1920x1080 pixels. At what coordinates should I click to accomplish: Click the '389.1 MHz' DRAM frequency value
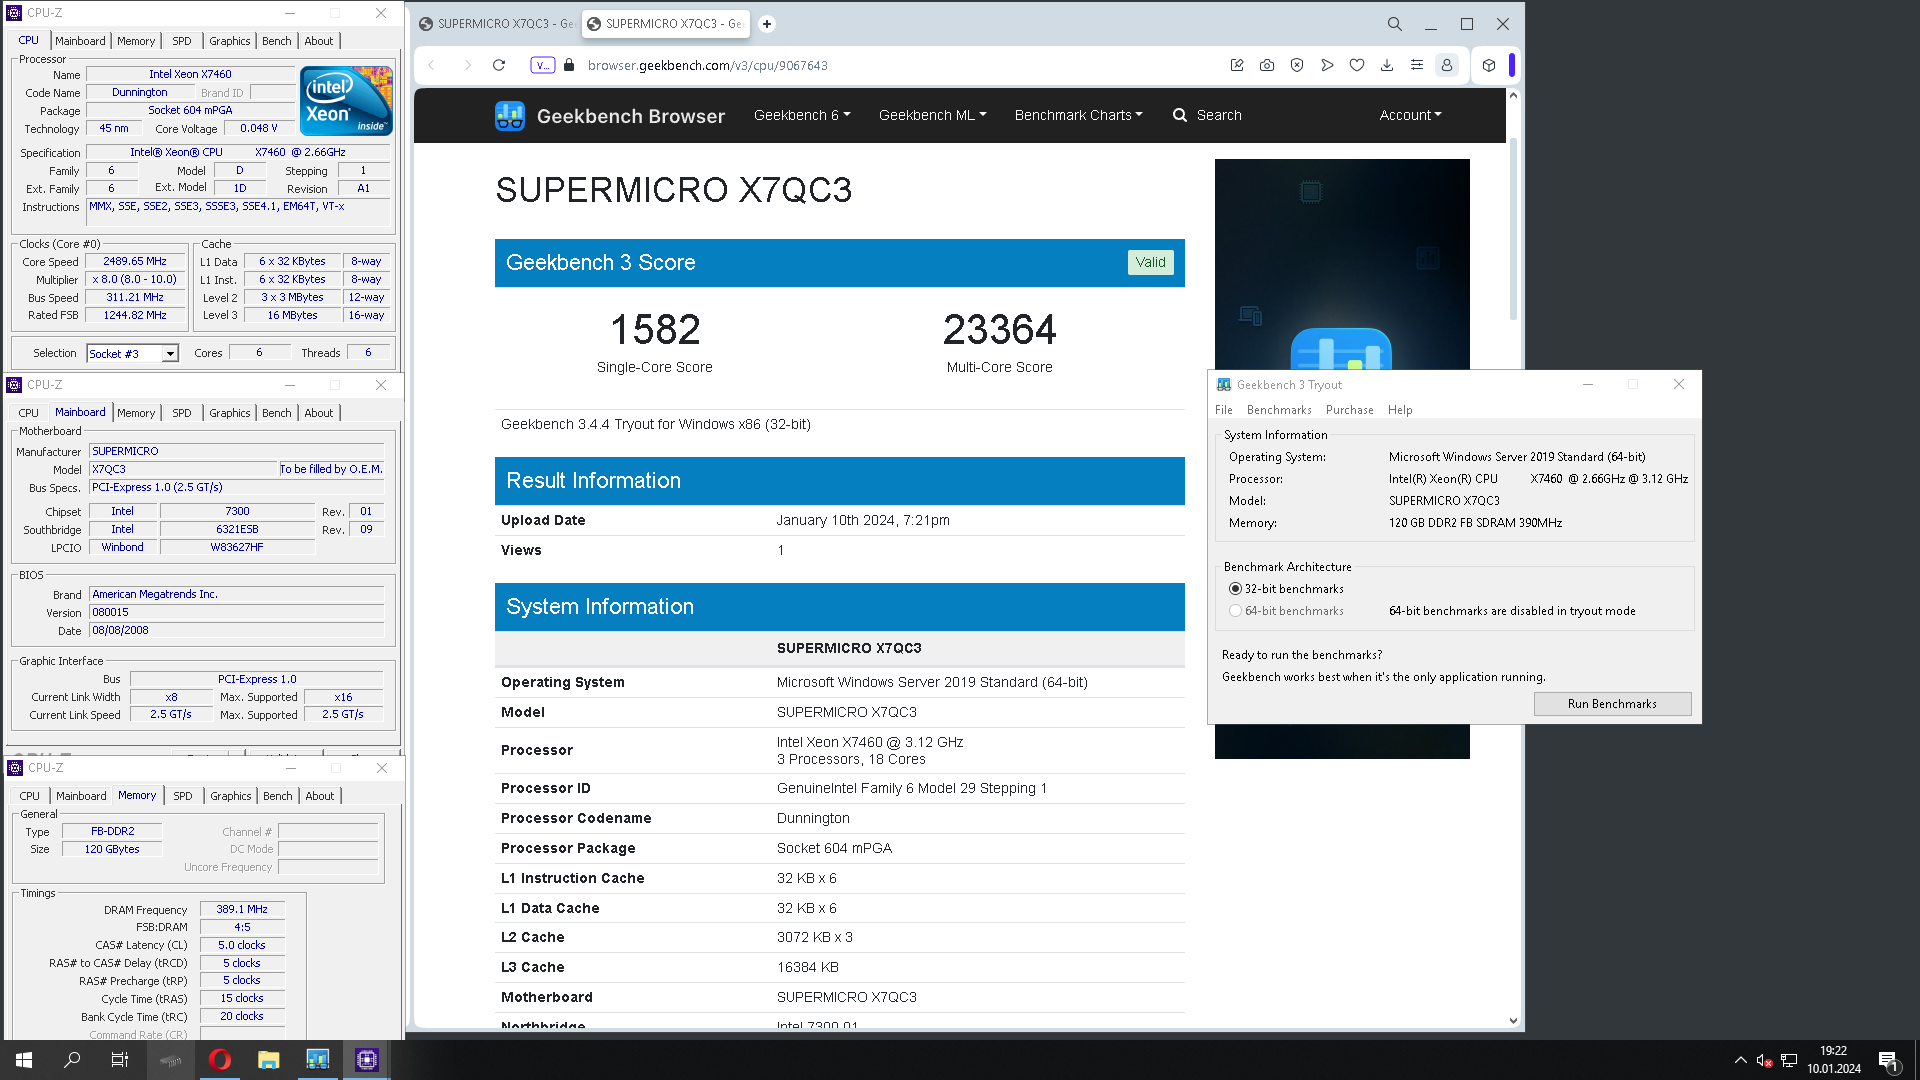(x=242, y=909)
